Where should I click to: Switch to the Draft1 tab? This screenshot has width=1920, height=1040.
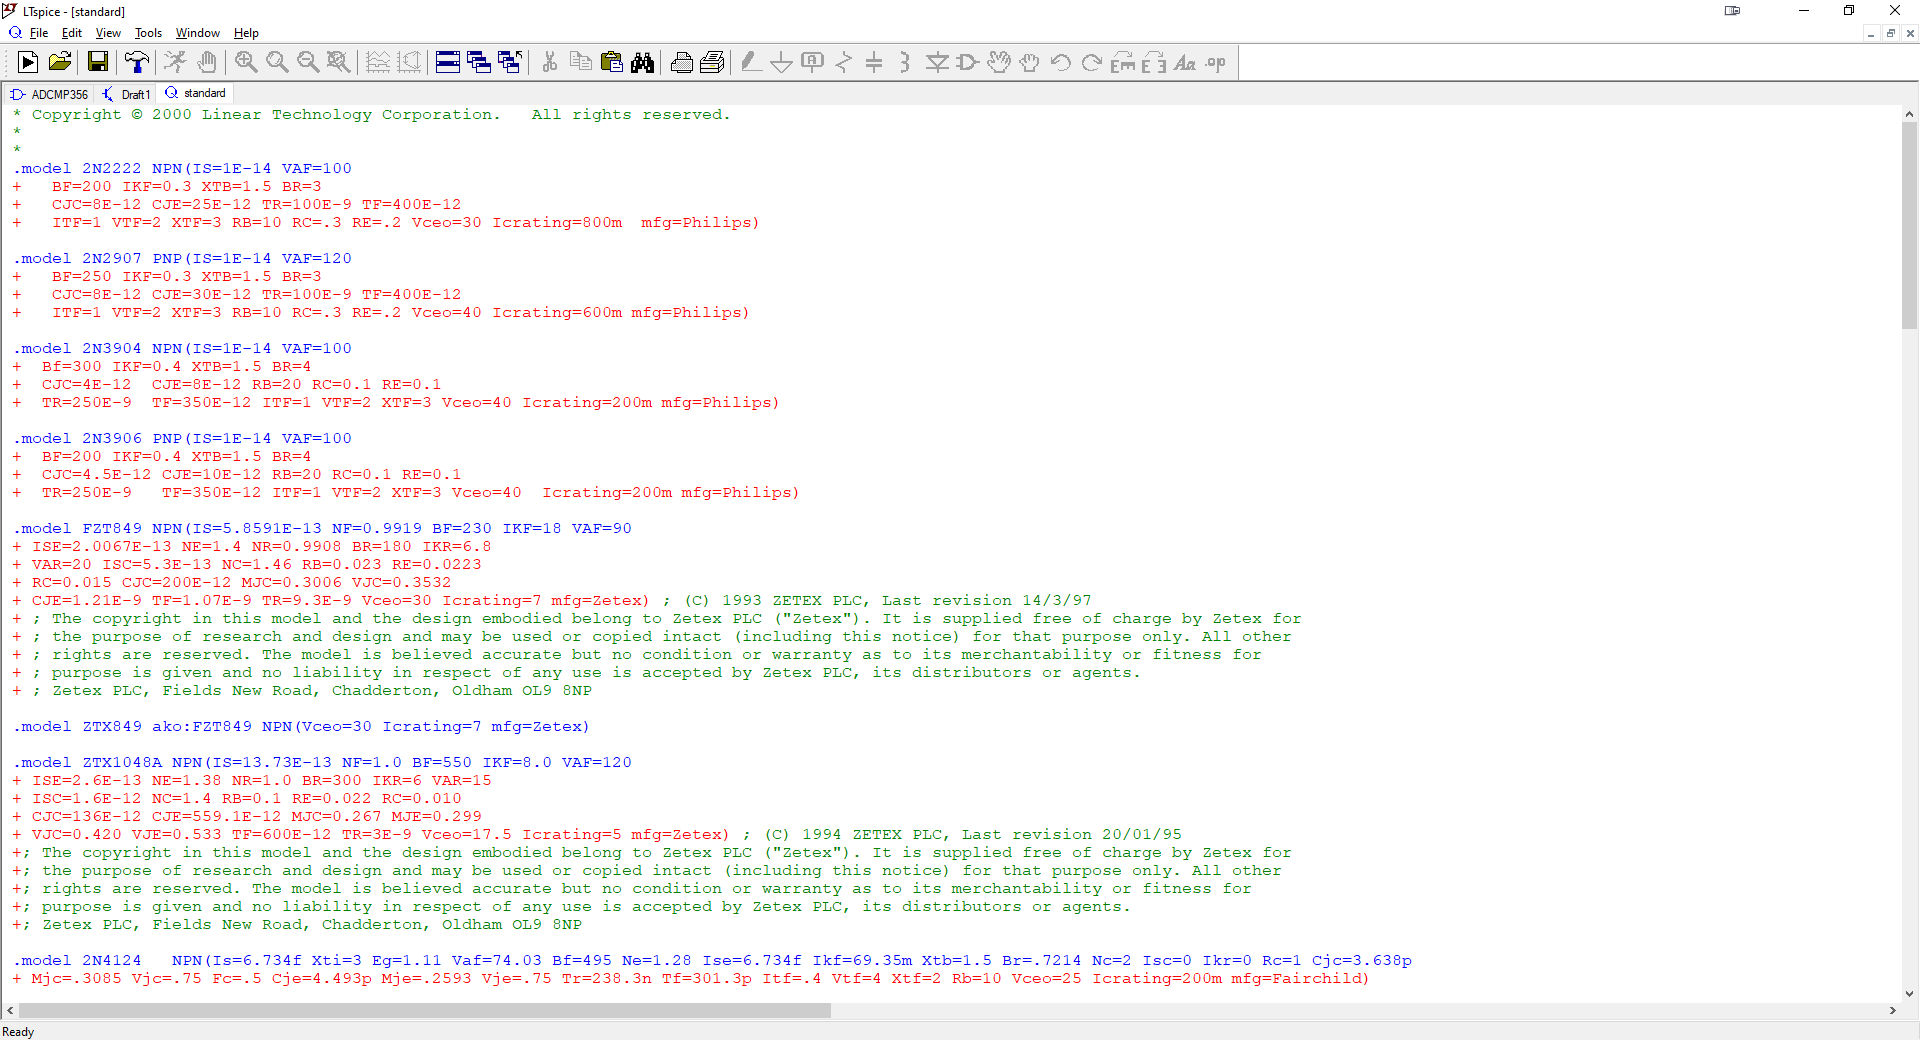click(x=127, y=94)
